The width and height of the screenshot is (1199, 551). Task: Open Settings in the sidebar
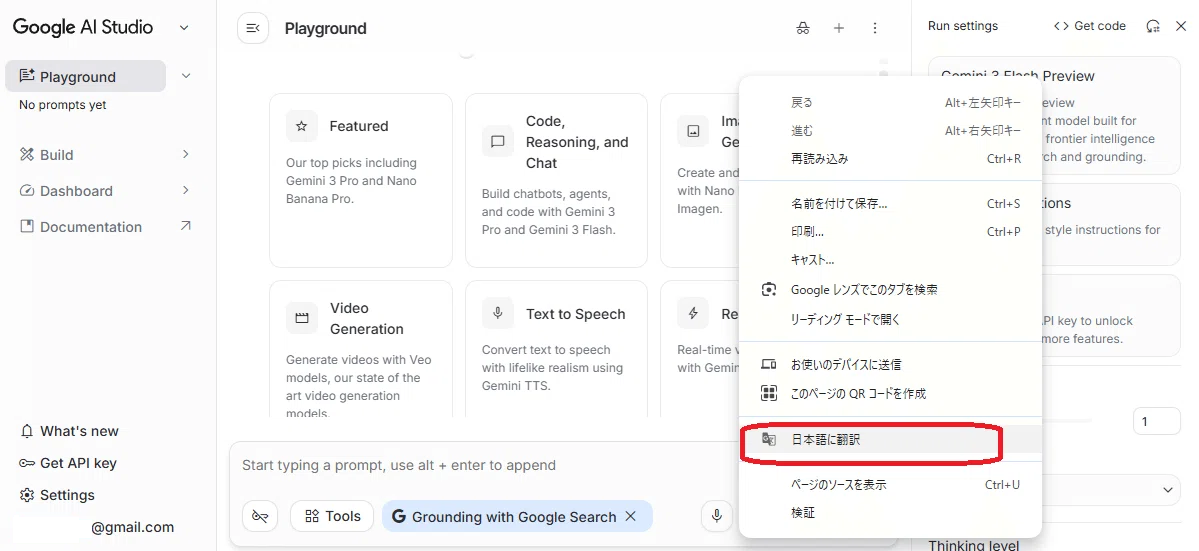coord(57,495)
